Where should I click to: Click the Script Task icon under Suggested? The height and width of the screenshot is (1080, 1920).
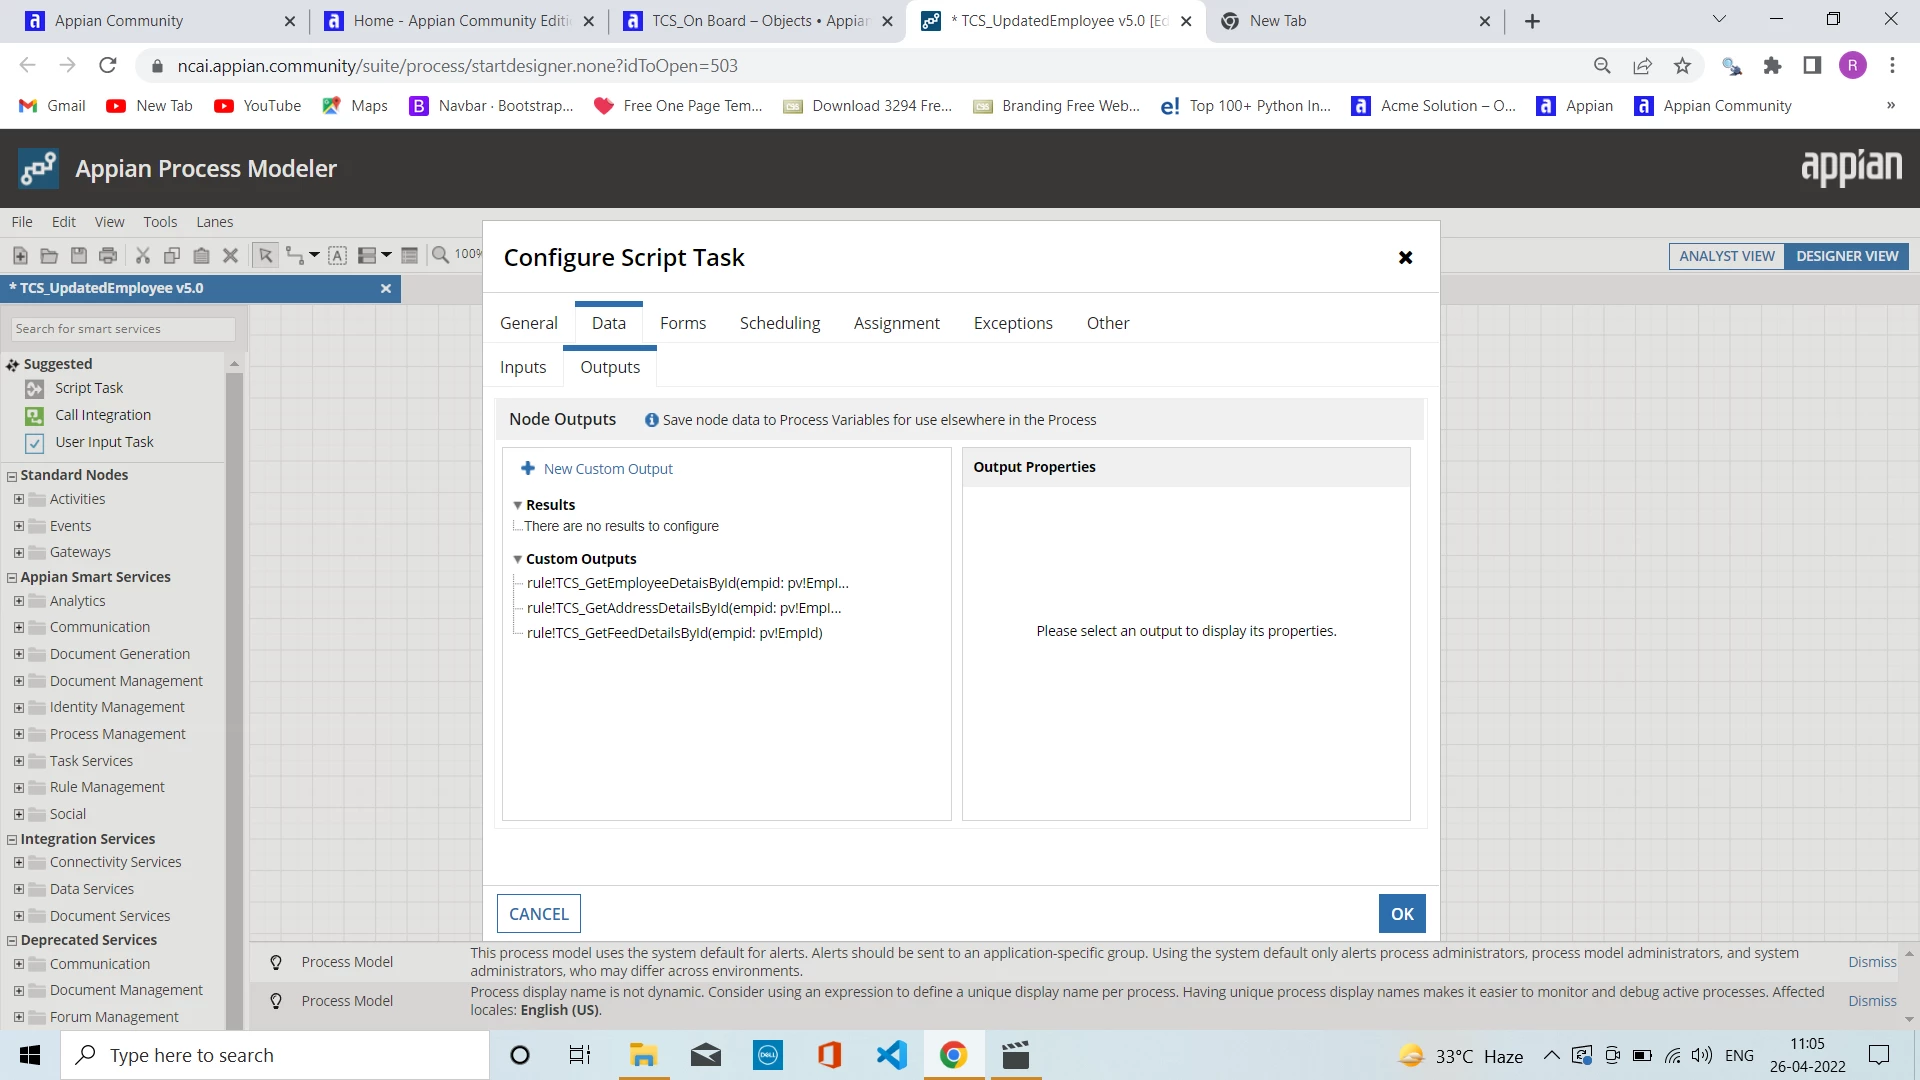click(35, 389)
